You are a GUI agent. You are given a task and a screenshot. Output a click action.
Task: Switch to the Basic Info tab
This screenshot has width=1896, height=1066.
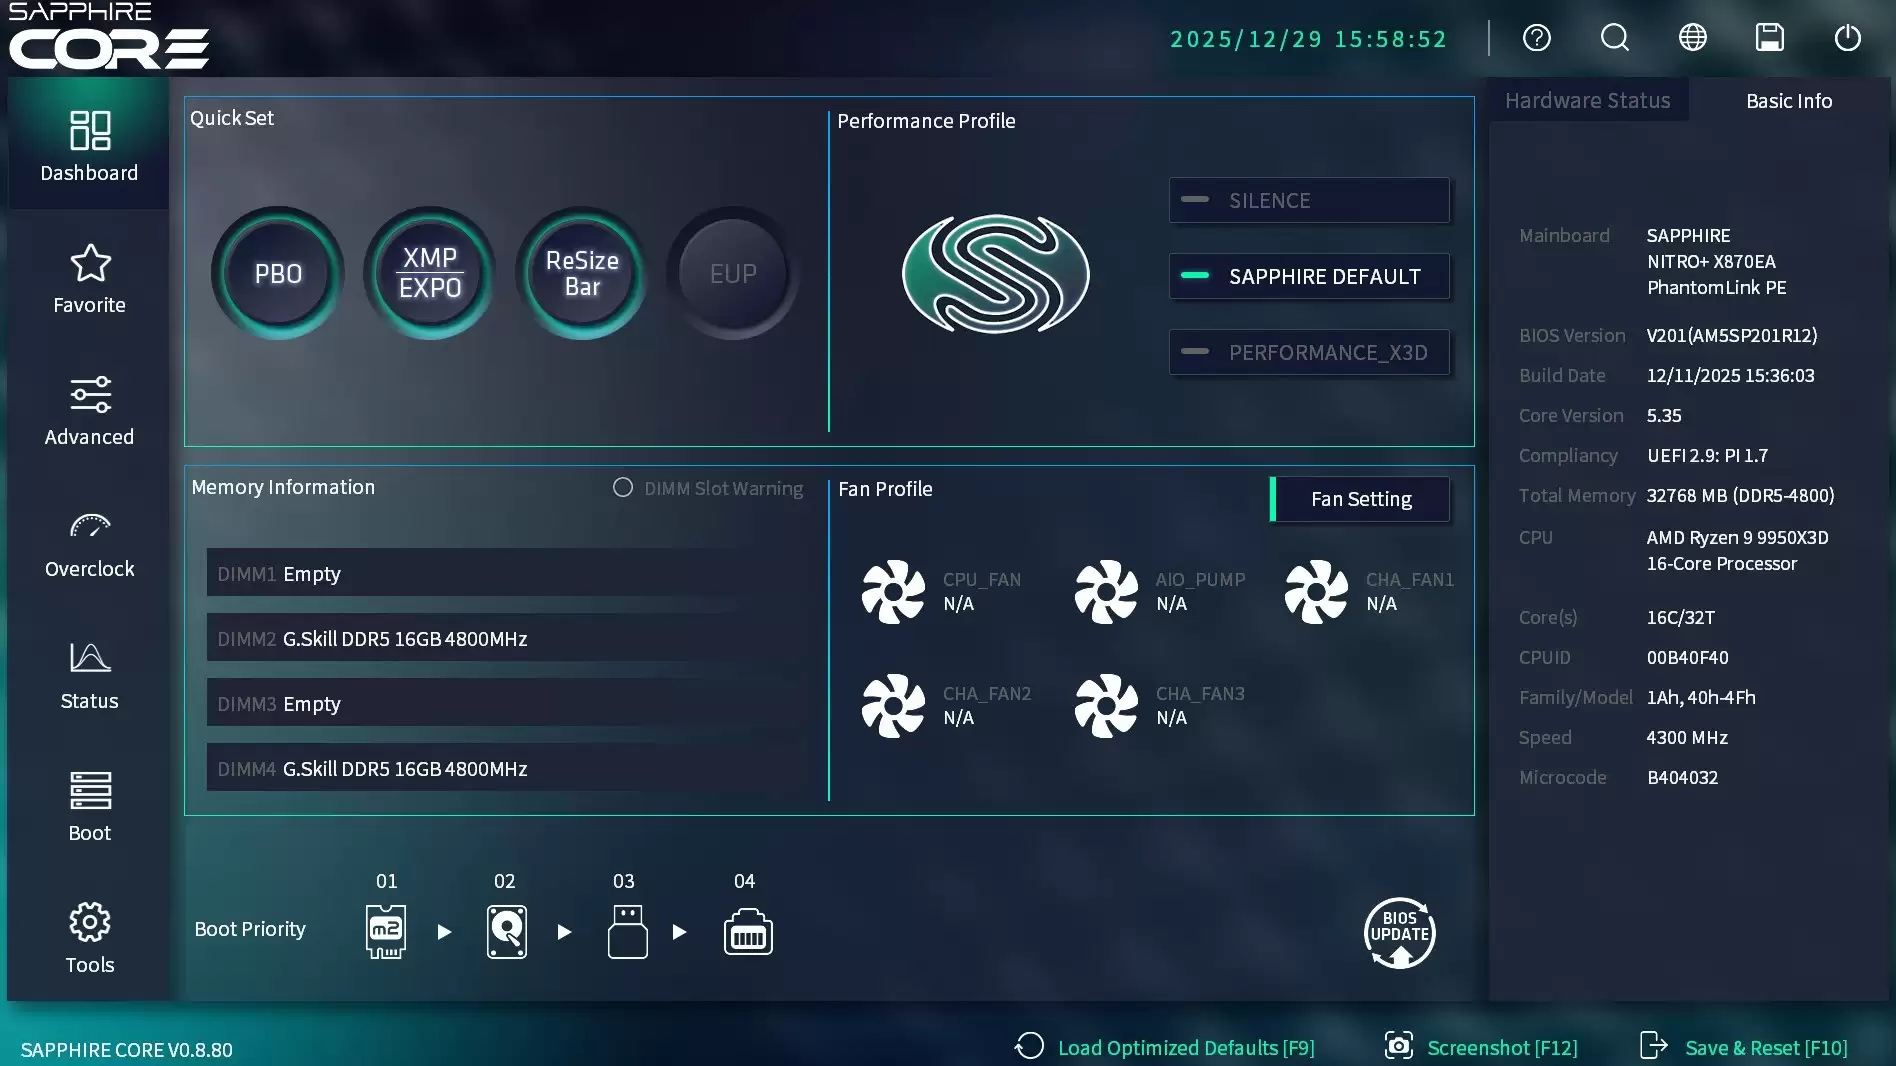point(1788,100)
